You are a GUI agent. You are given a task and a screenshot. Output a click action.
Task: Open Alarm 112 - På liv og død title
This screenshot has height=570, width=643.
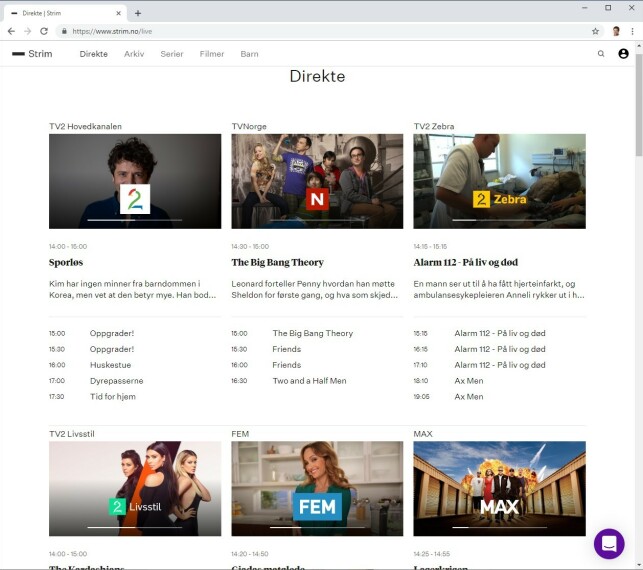[465, 262]
